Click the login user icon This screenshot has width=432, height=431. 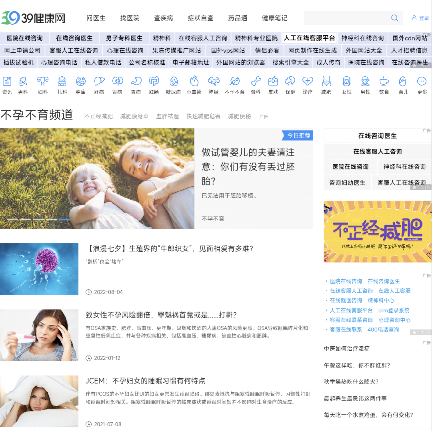(414, 18)
